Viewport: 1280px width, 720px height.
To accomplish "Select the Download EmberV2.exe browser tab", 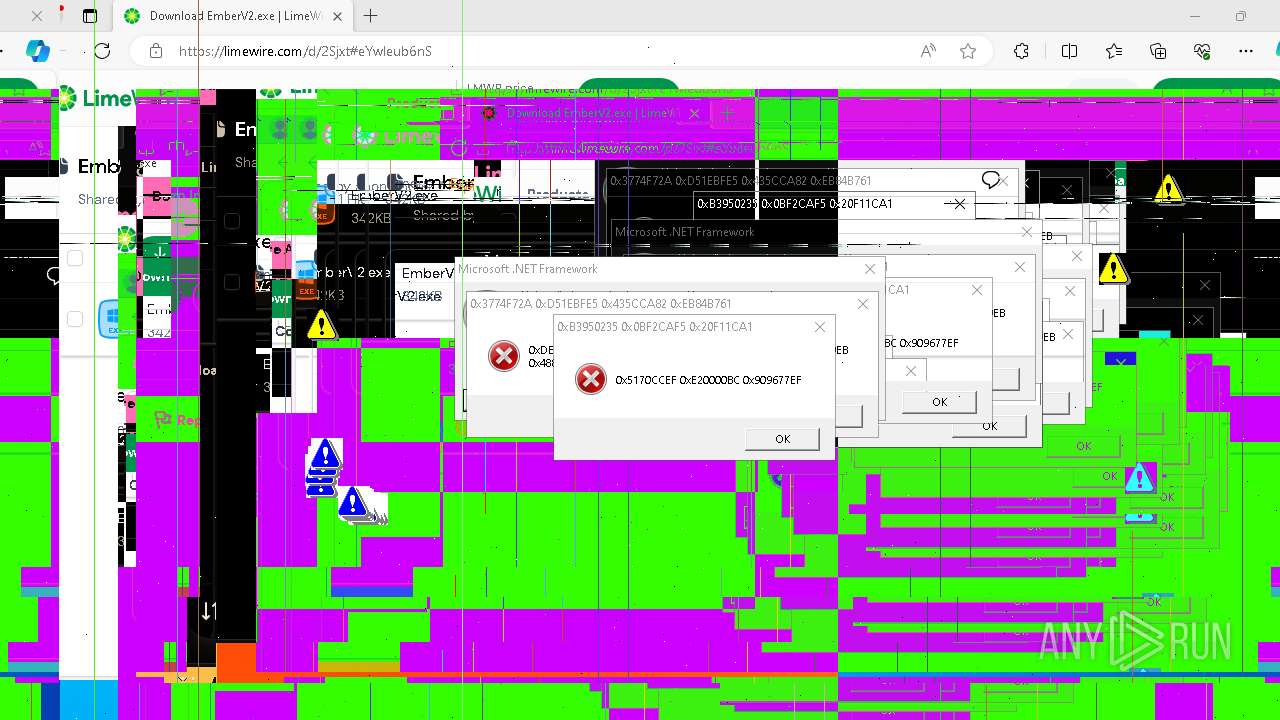I will tap(234, 16).
